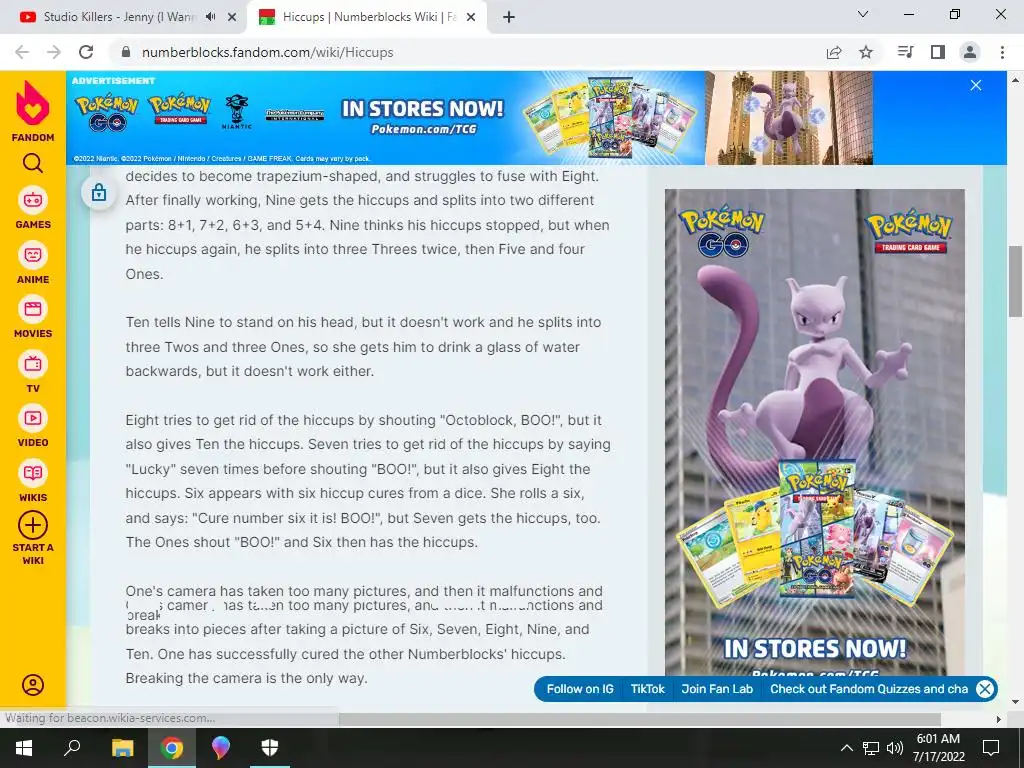Open Check out Fandom Quizzes link

coord(869,689)
